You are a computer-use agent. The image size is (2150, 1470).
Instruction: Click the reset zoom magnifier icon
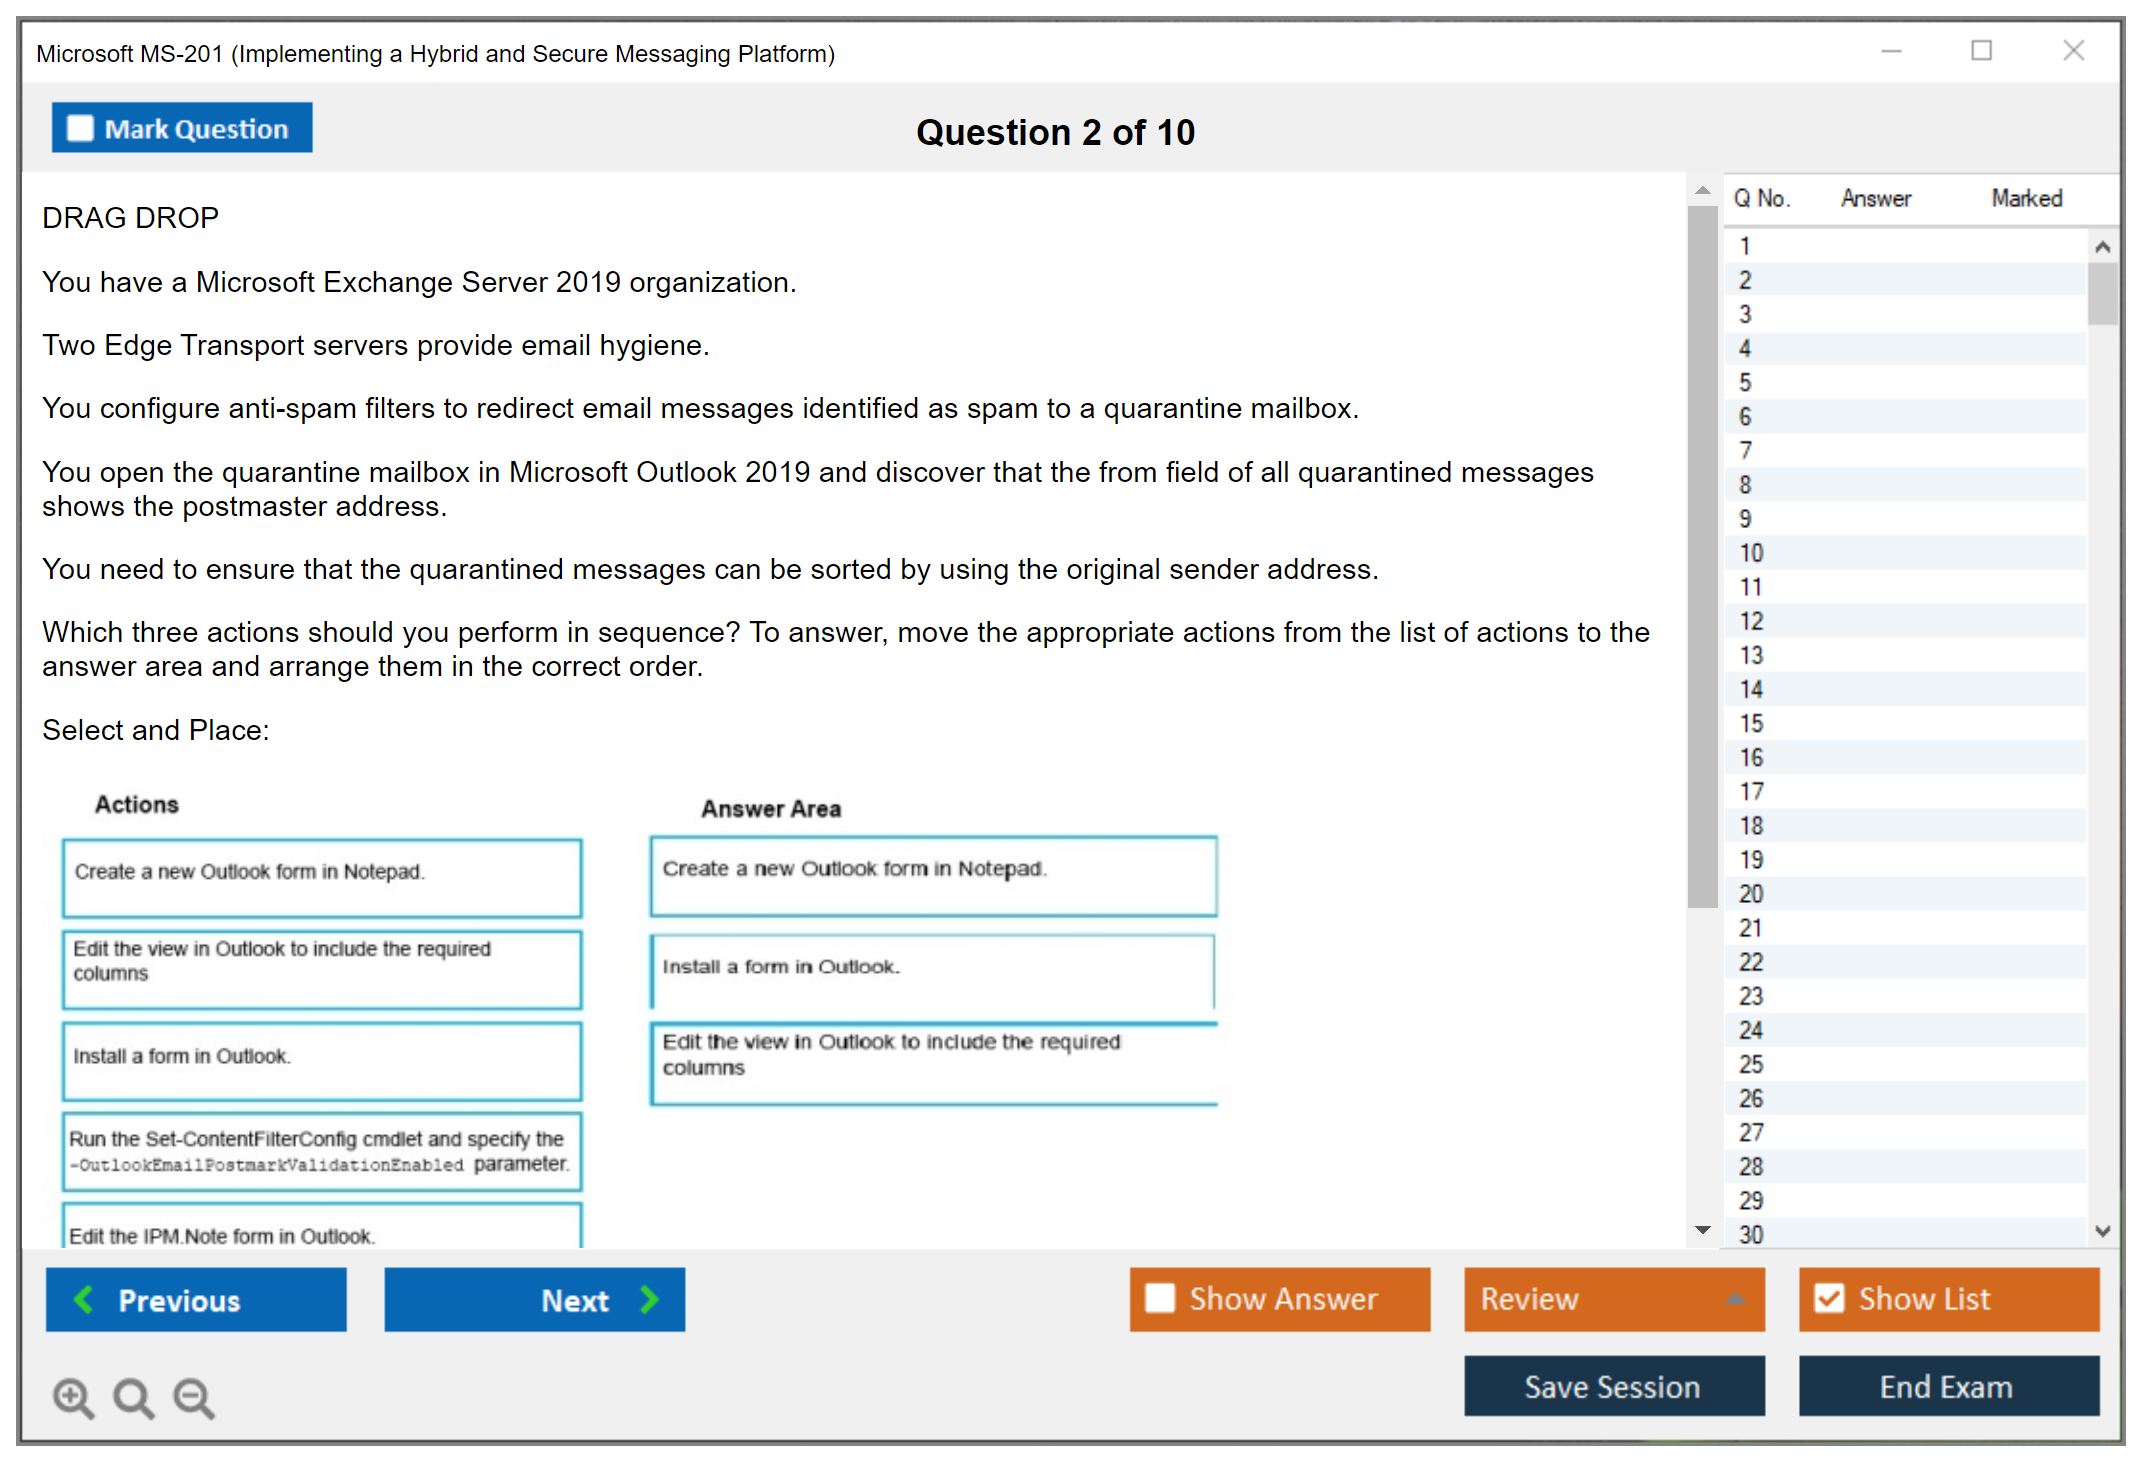(x=133, y=1397)
